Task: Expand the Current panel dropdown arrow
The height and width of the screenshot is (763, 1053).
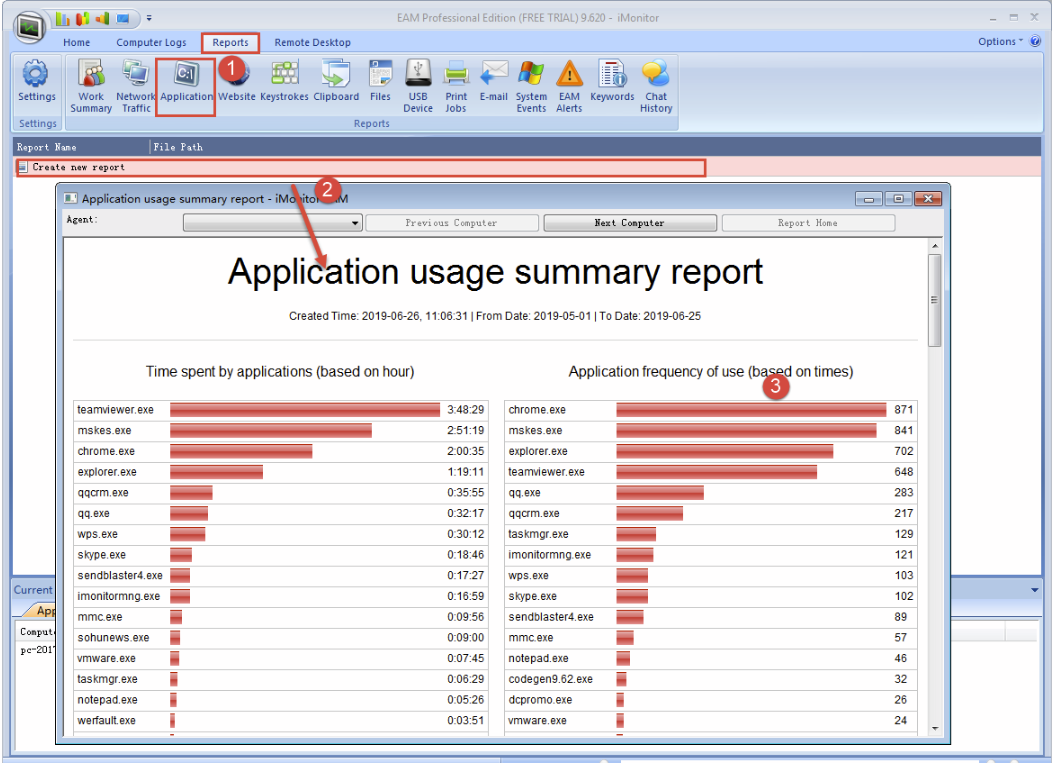Action: [x=1034, y=590]
